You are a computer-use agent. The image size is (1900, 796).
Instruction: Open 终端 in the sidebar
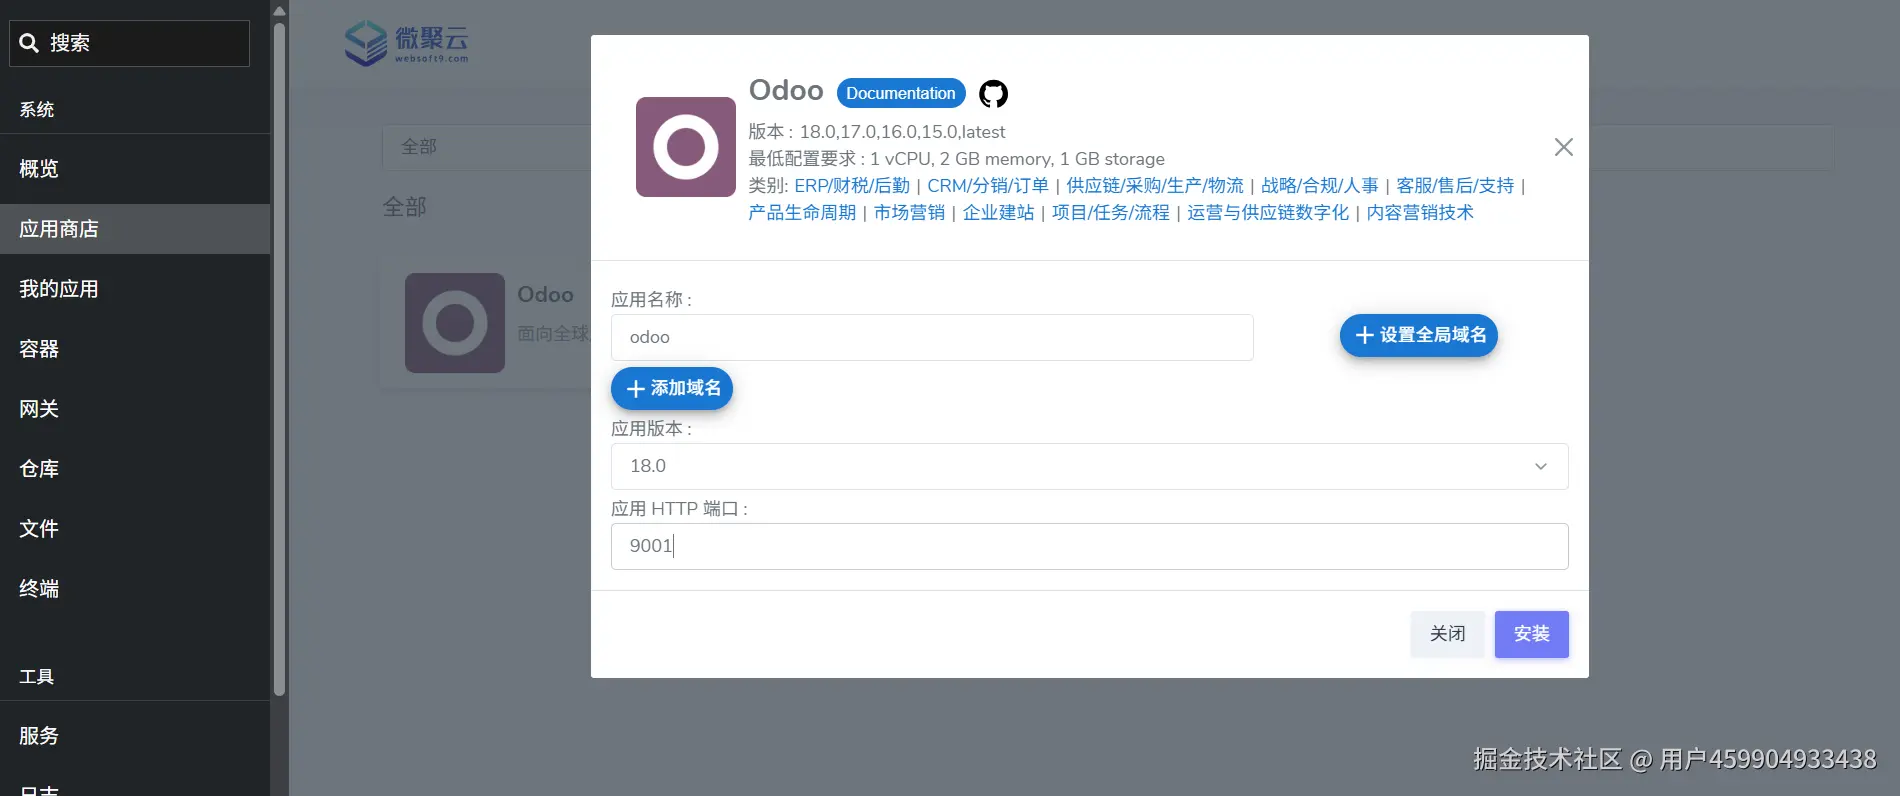coord(135,588)
